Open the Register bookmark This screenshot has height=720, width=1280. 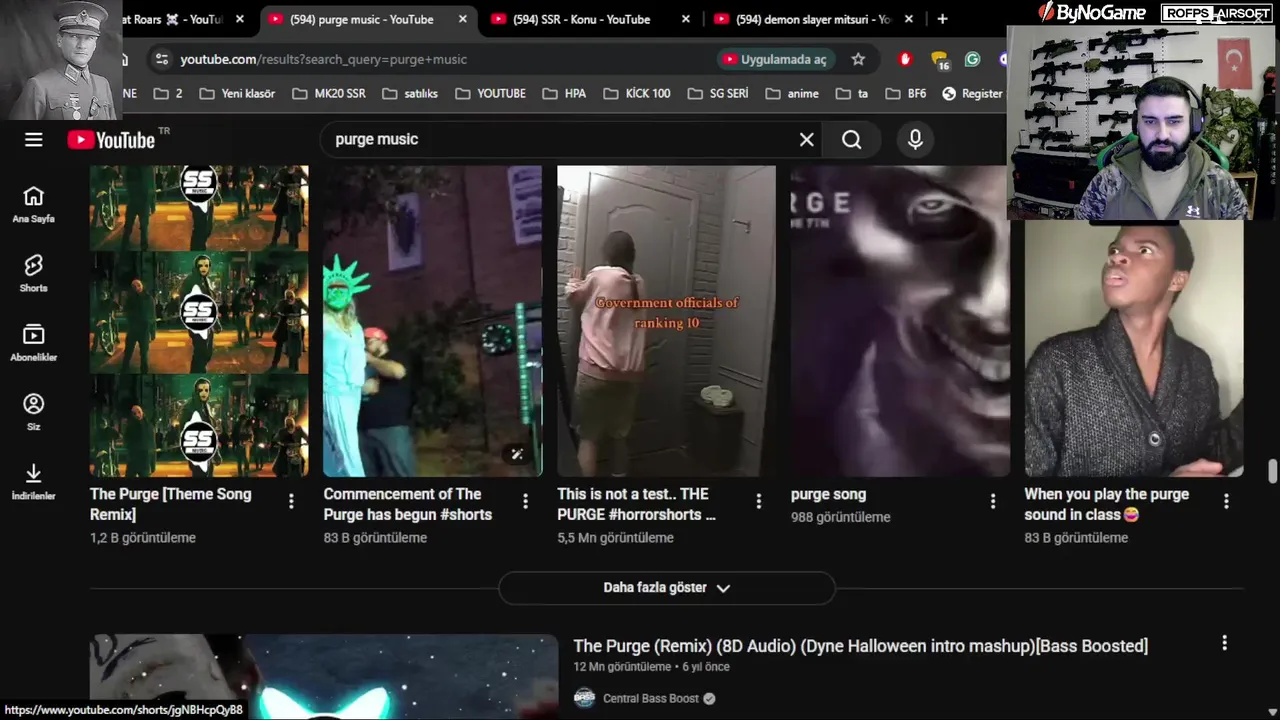(971, 93)
